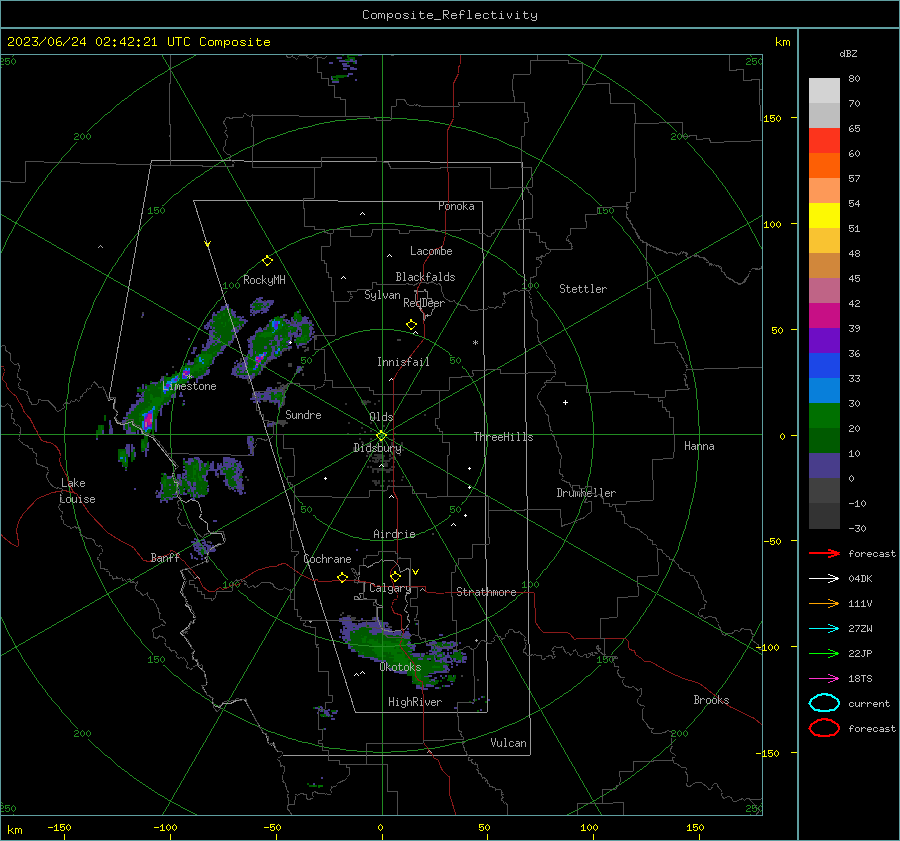Click the Sylvan label
The width and height of the screenshot is (900, 841).
[x=382, y=295]
